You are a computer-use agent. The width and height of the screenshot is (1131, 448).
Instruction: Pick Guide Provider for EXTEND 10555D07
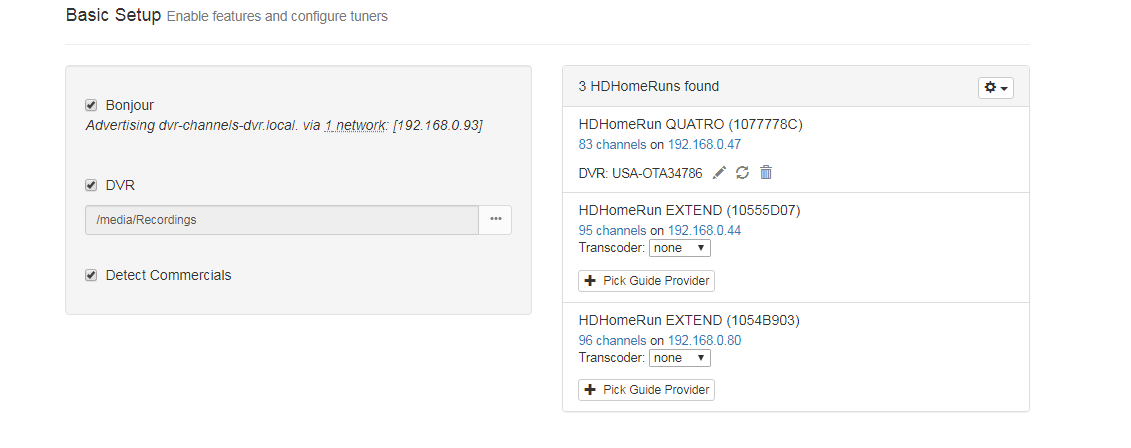(646, 281)
